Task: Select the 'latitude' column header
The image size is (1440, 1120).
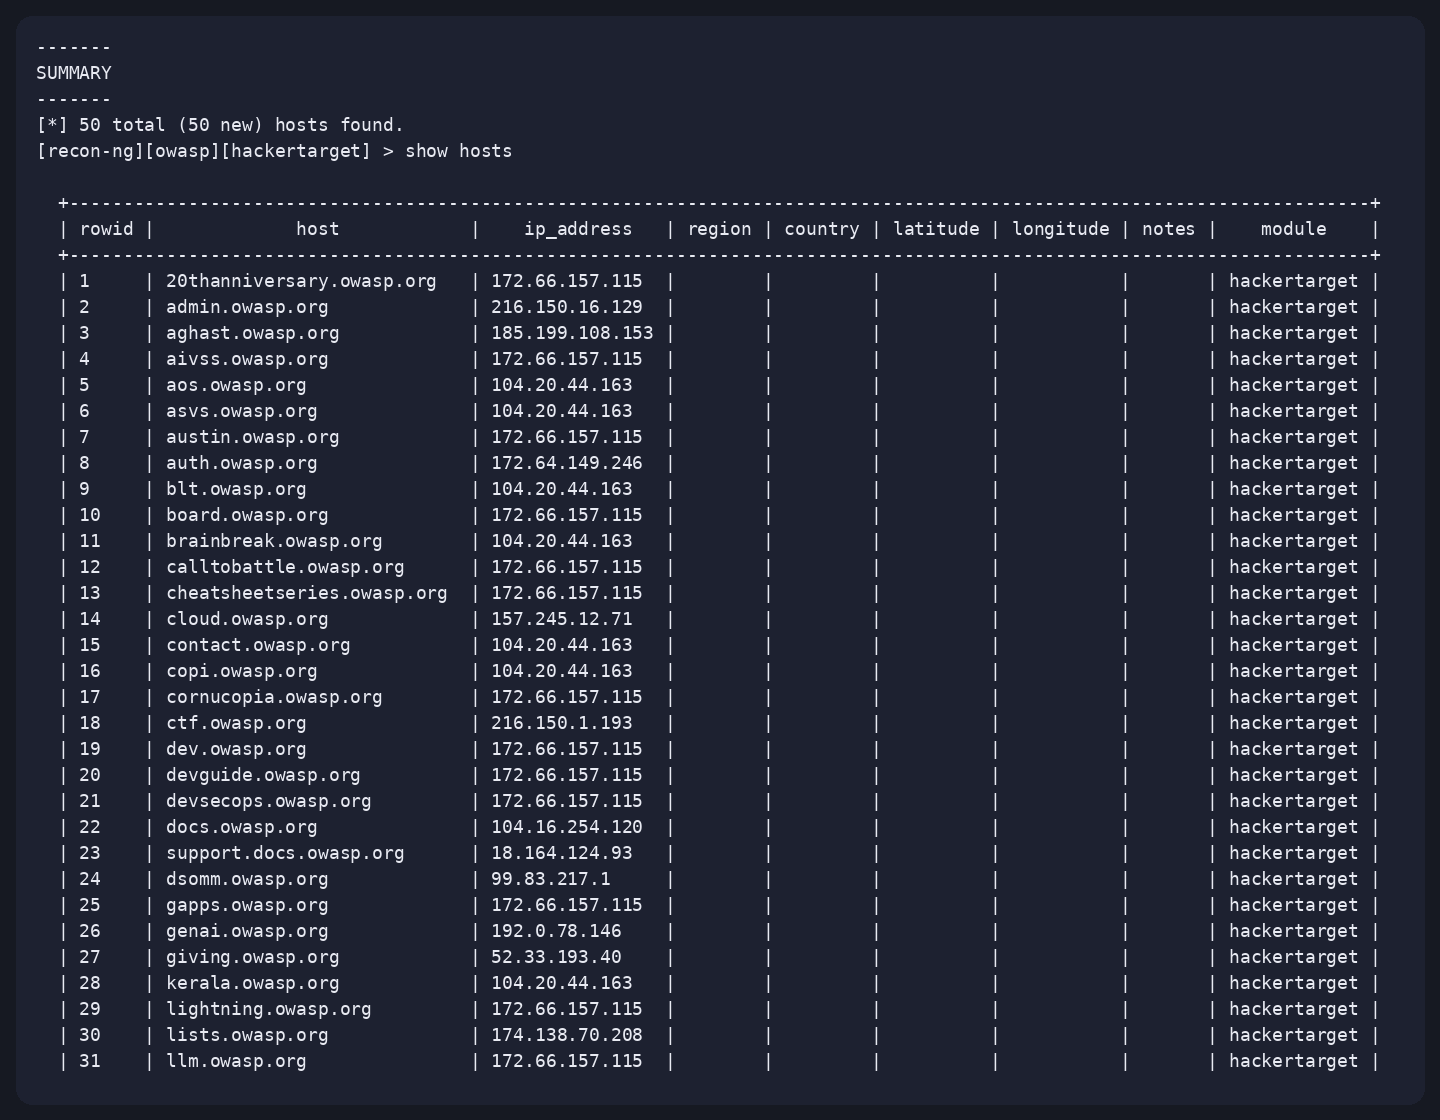Action: 936,229
